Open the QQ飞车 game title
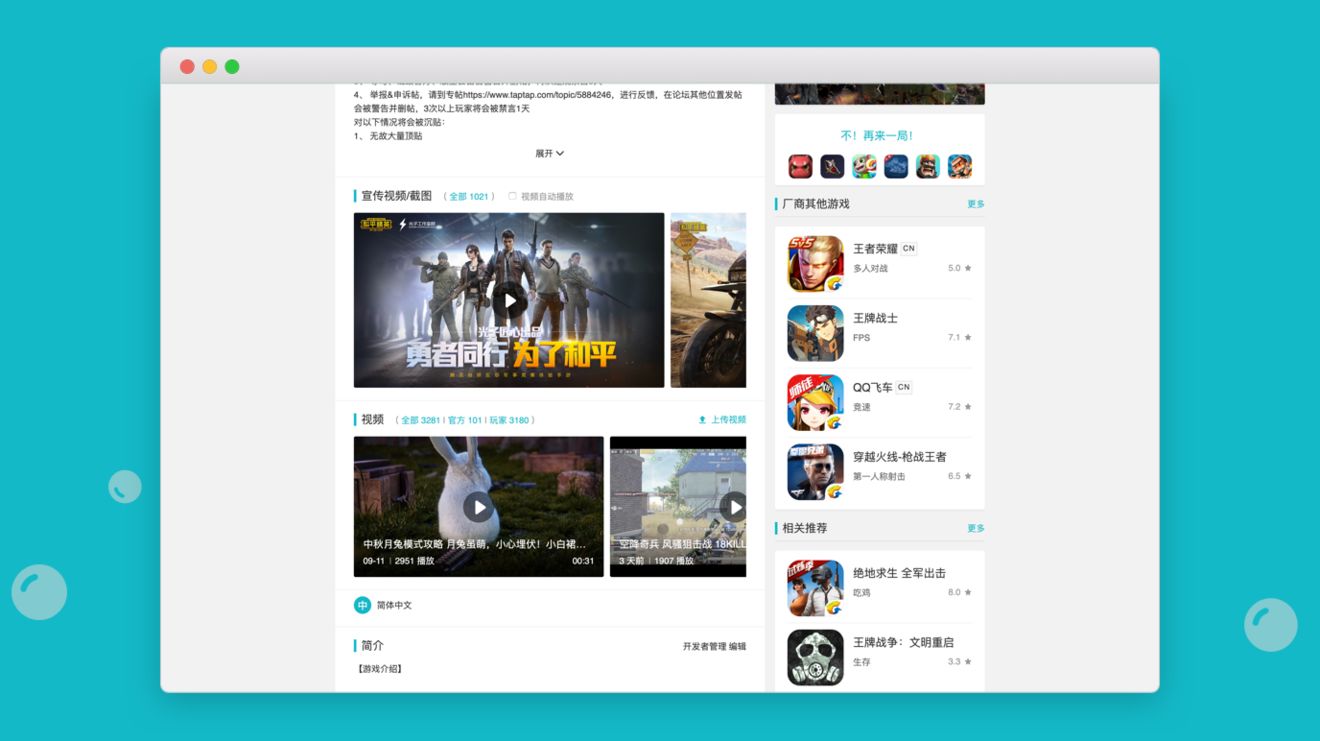Image resolution: width=1320 pixels, height=741 pixels. [x=872, y=387]
